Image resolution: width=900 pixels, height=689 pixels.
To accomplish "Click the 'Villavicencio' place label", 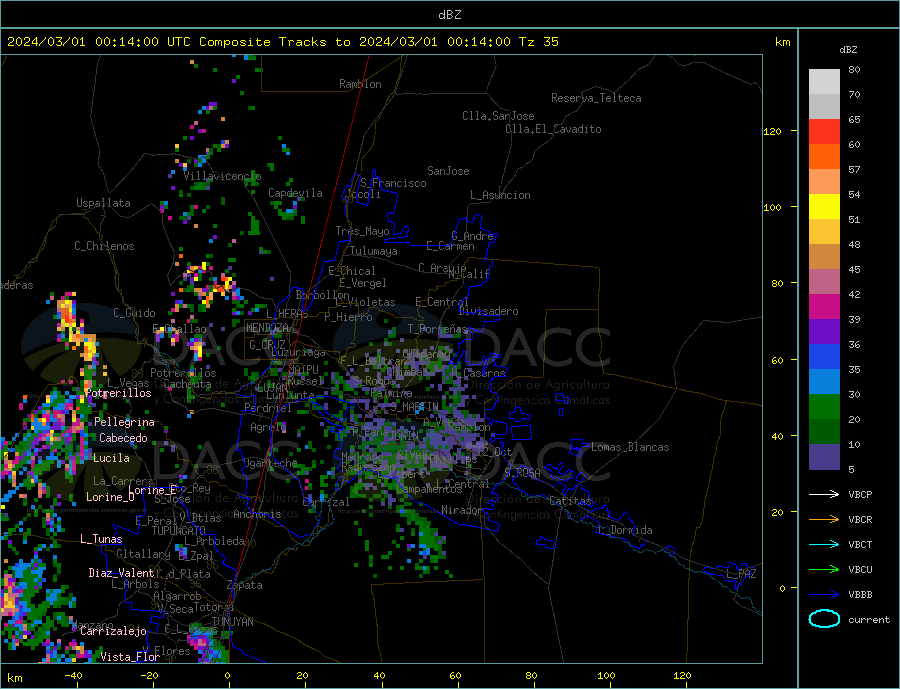I will pos(222,176).
